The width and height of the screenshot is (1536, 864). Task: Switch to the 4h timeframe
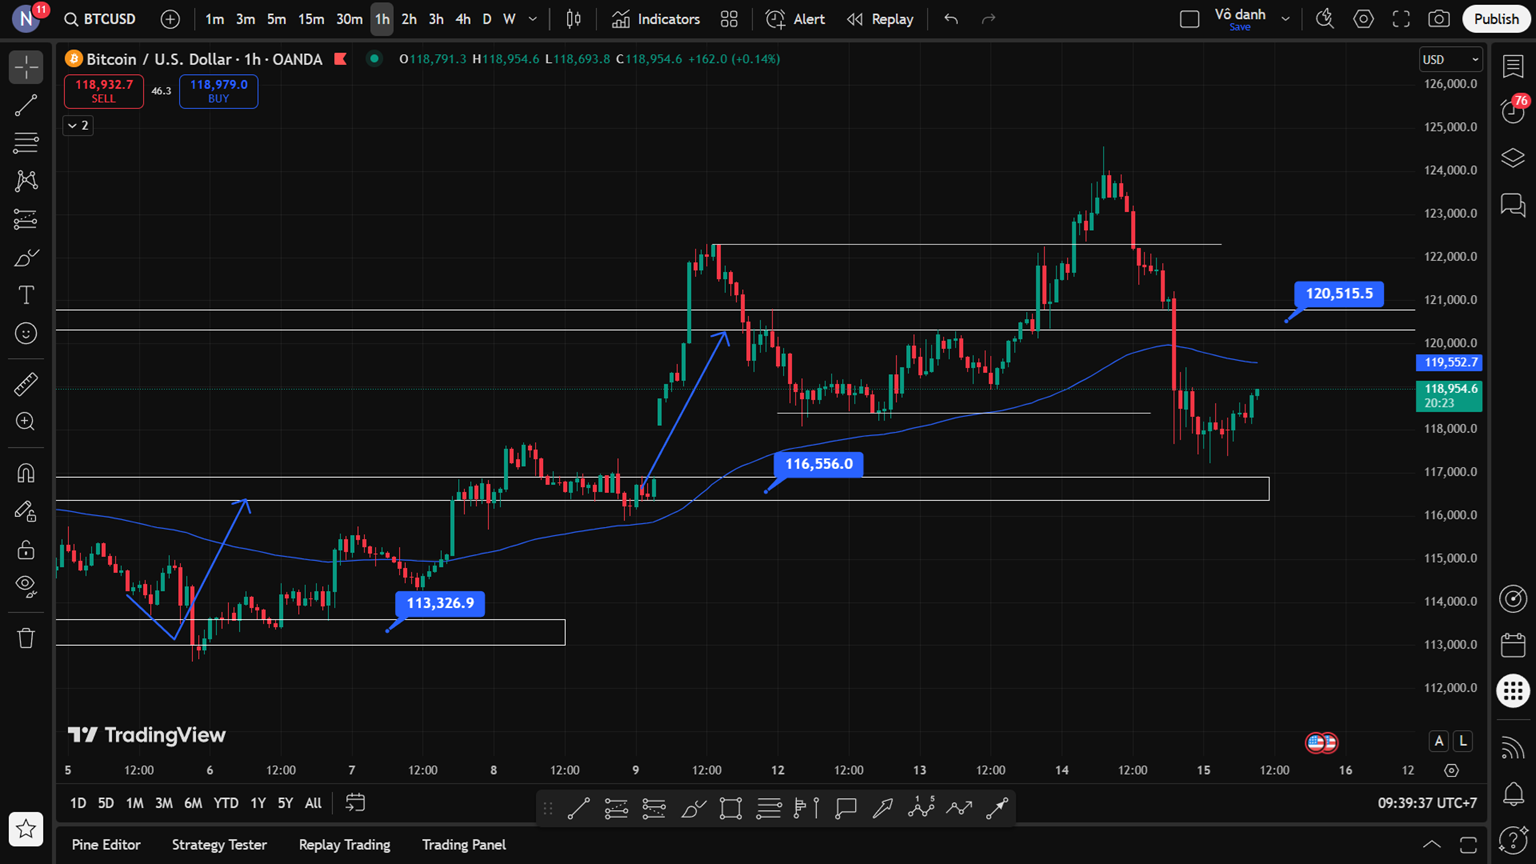[x=462, y=19]
